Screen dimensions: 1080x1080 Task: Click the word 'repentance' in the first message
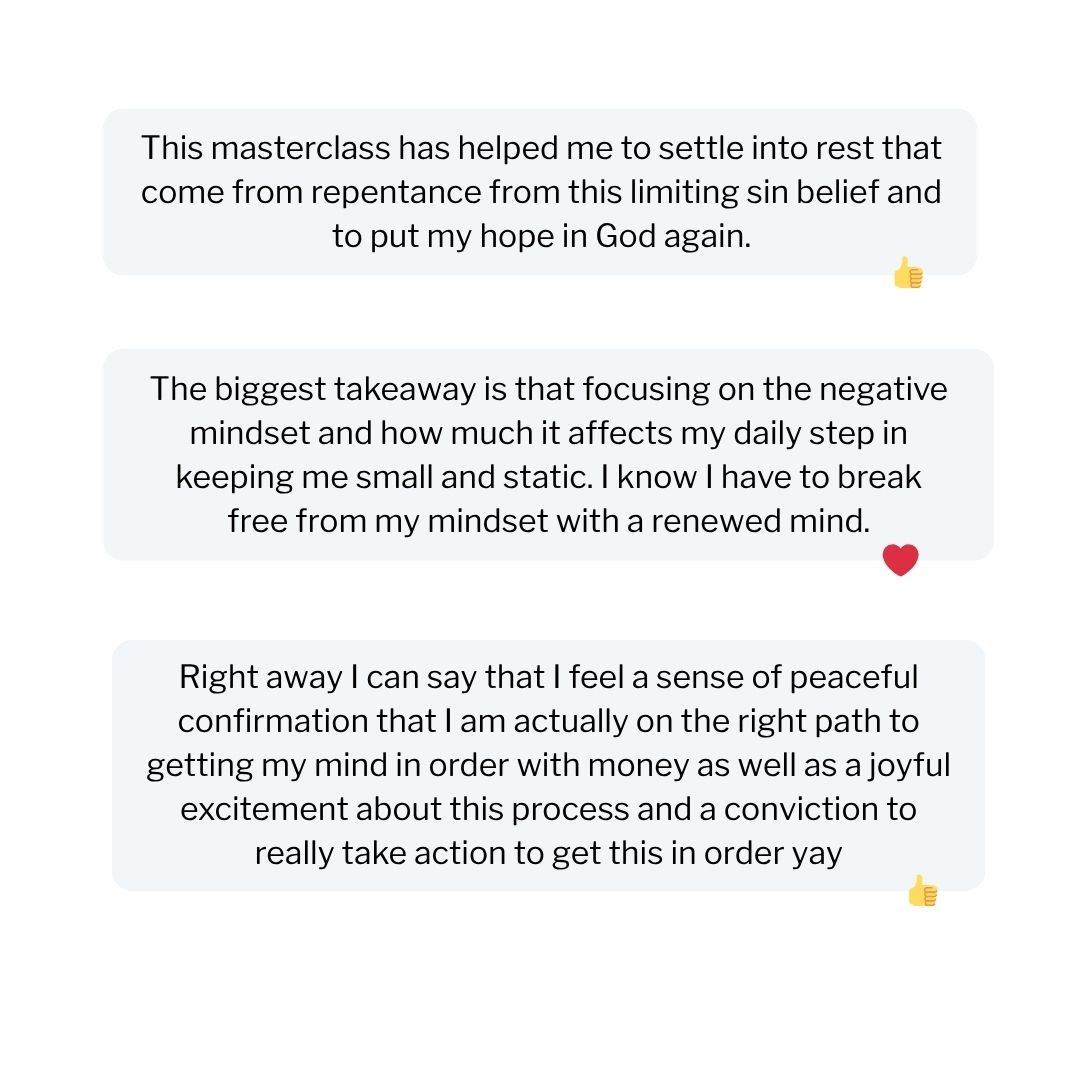(395, 192)
